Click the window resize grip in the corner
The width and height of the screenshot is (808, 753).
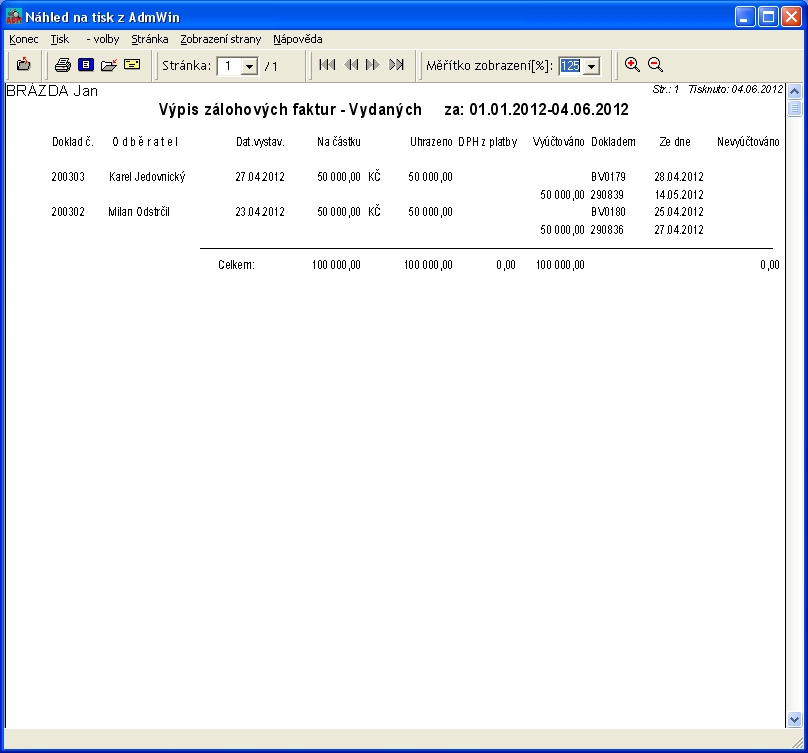[x=800, y=743]
